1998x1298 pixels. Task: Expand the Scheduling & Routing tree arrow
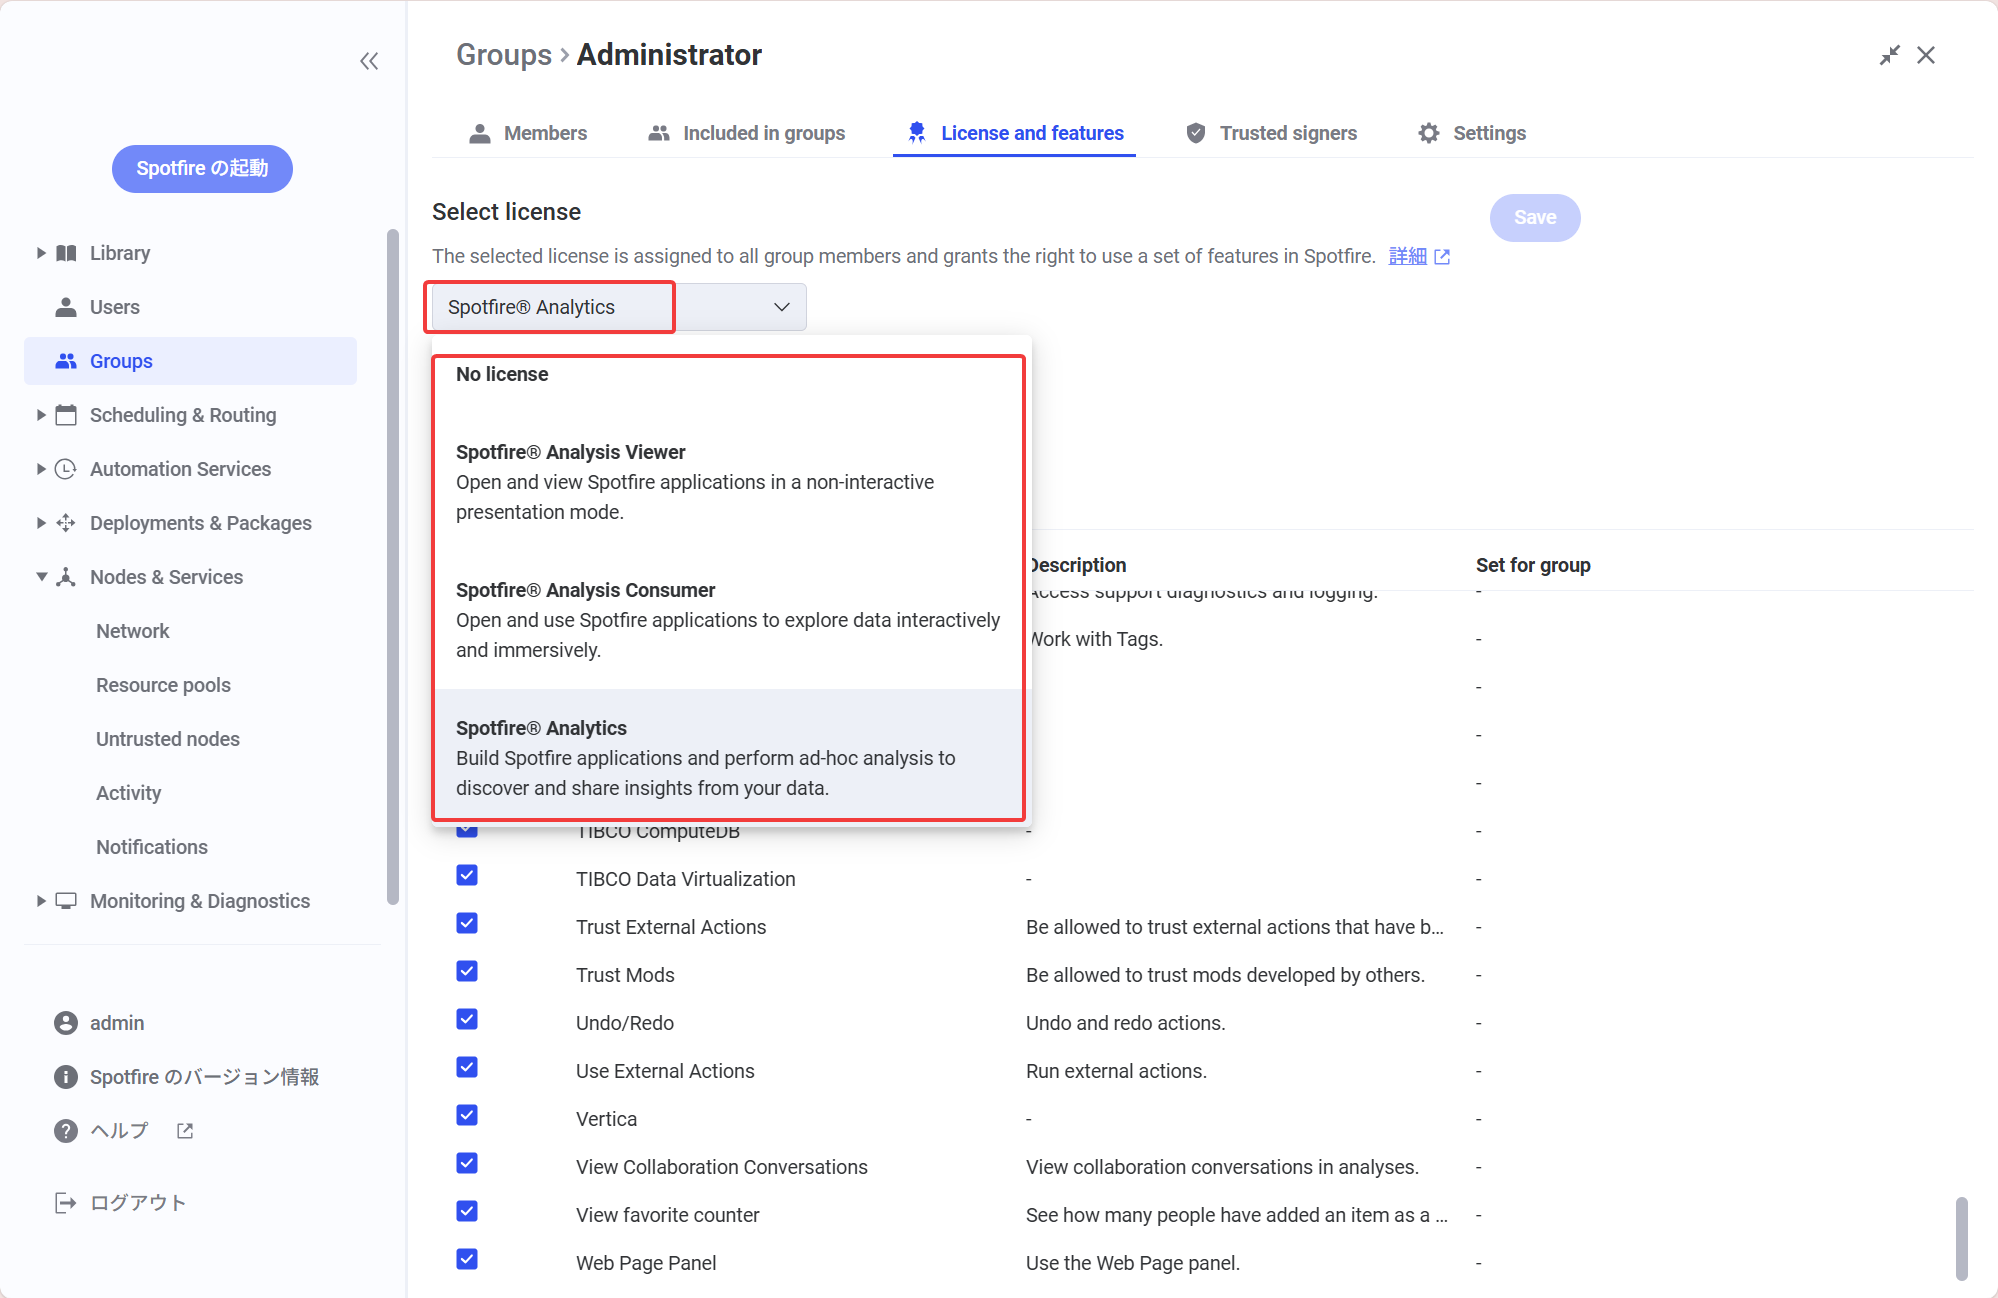click(41, 415)
